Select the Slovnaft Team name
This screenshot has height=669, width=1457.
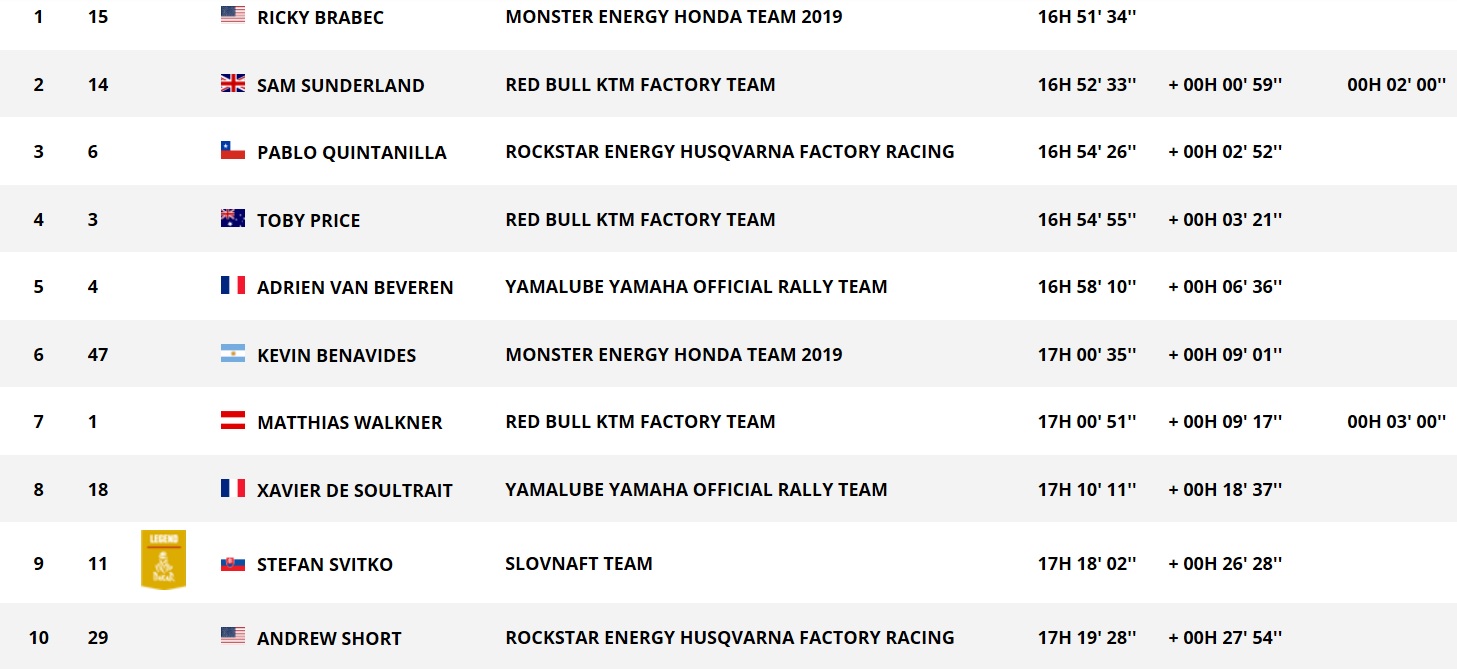pos(579,564)
